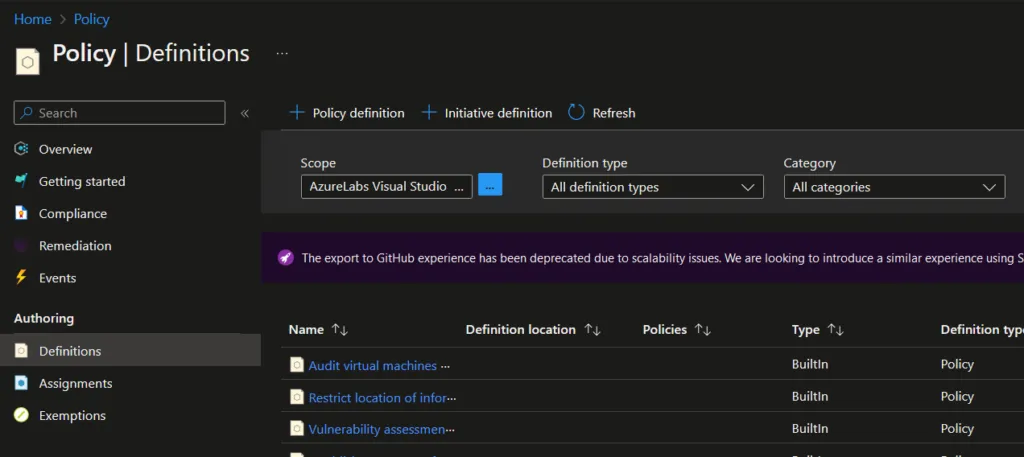This screenshot has width=1024, height=457.
Task: Collapse the sidebar with double chevron
Action: click(x=245, y=113)
